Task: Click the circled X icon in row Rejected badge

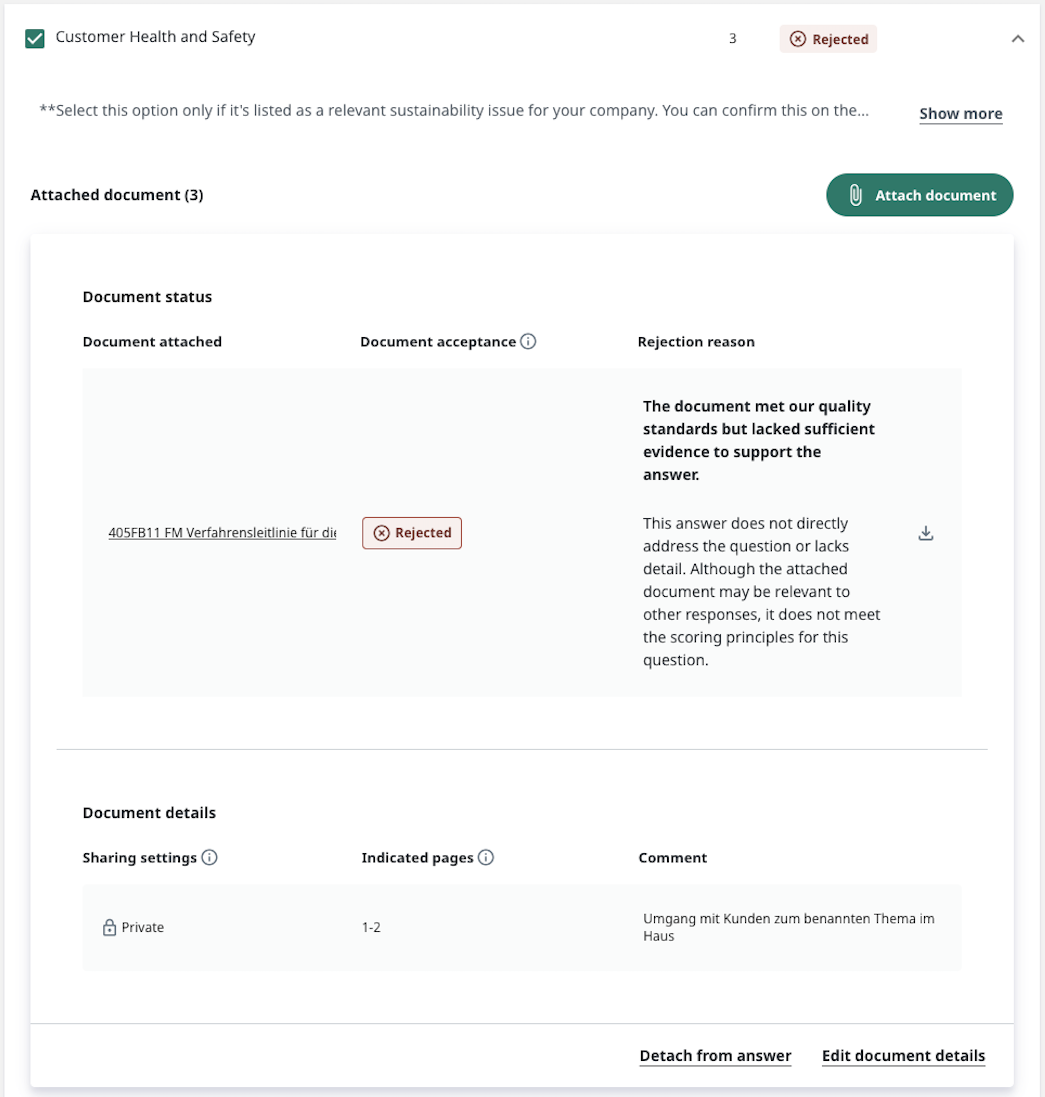Action: click(381, 533)
